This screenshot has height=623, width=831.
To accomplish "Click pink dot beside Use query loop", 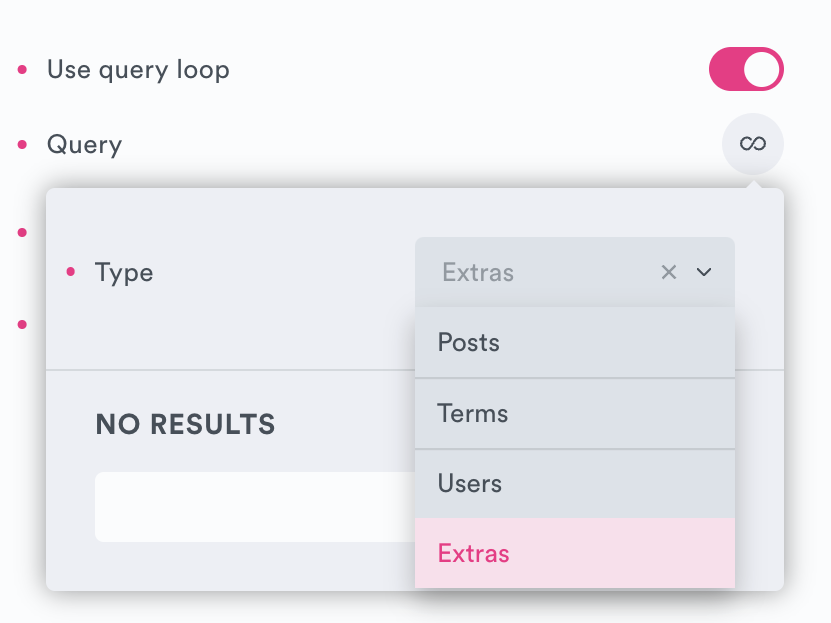I will [x=23, y=70].
